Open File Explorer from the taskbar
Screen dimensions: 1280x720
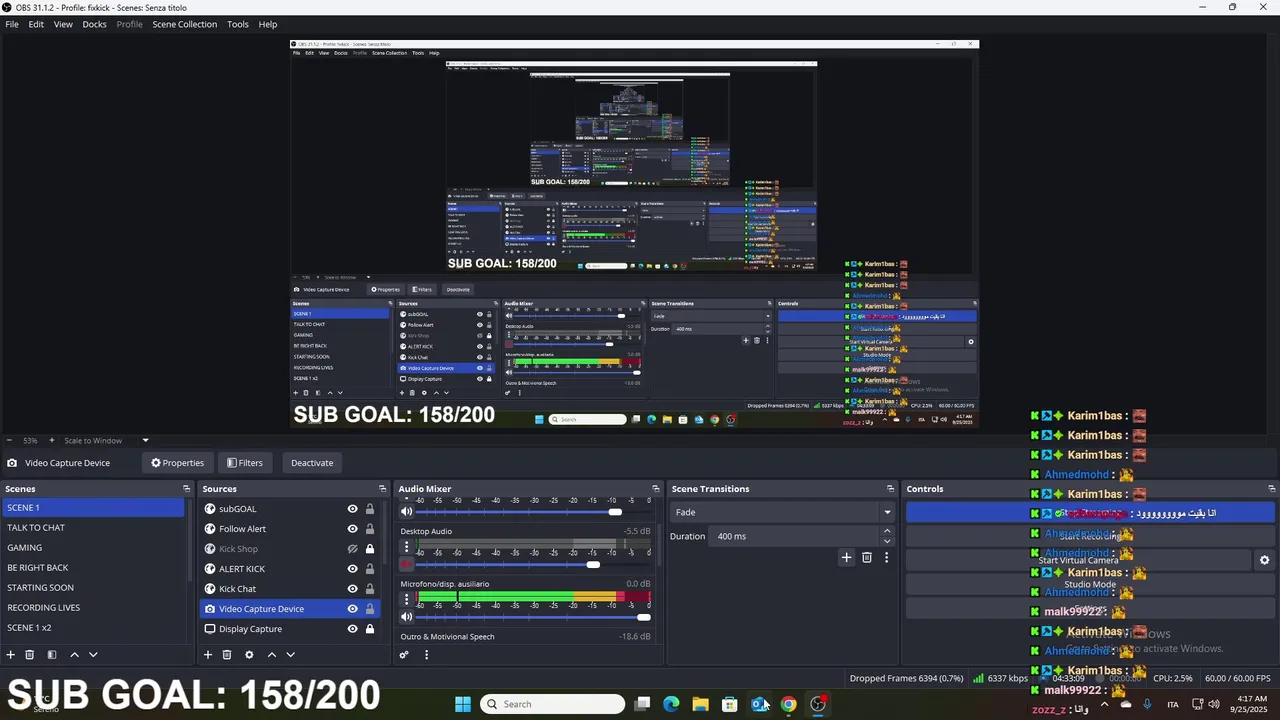tap(700, 704)
